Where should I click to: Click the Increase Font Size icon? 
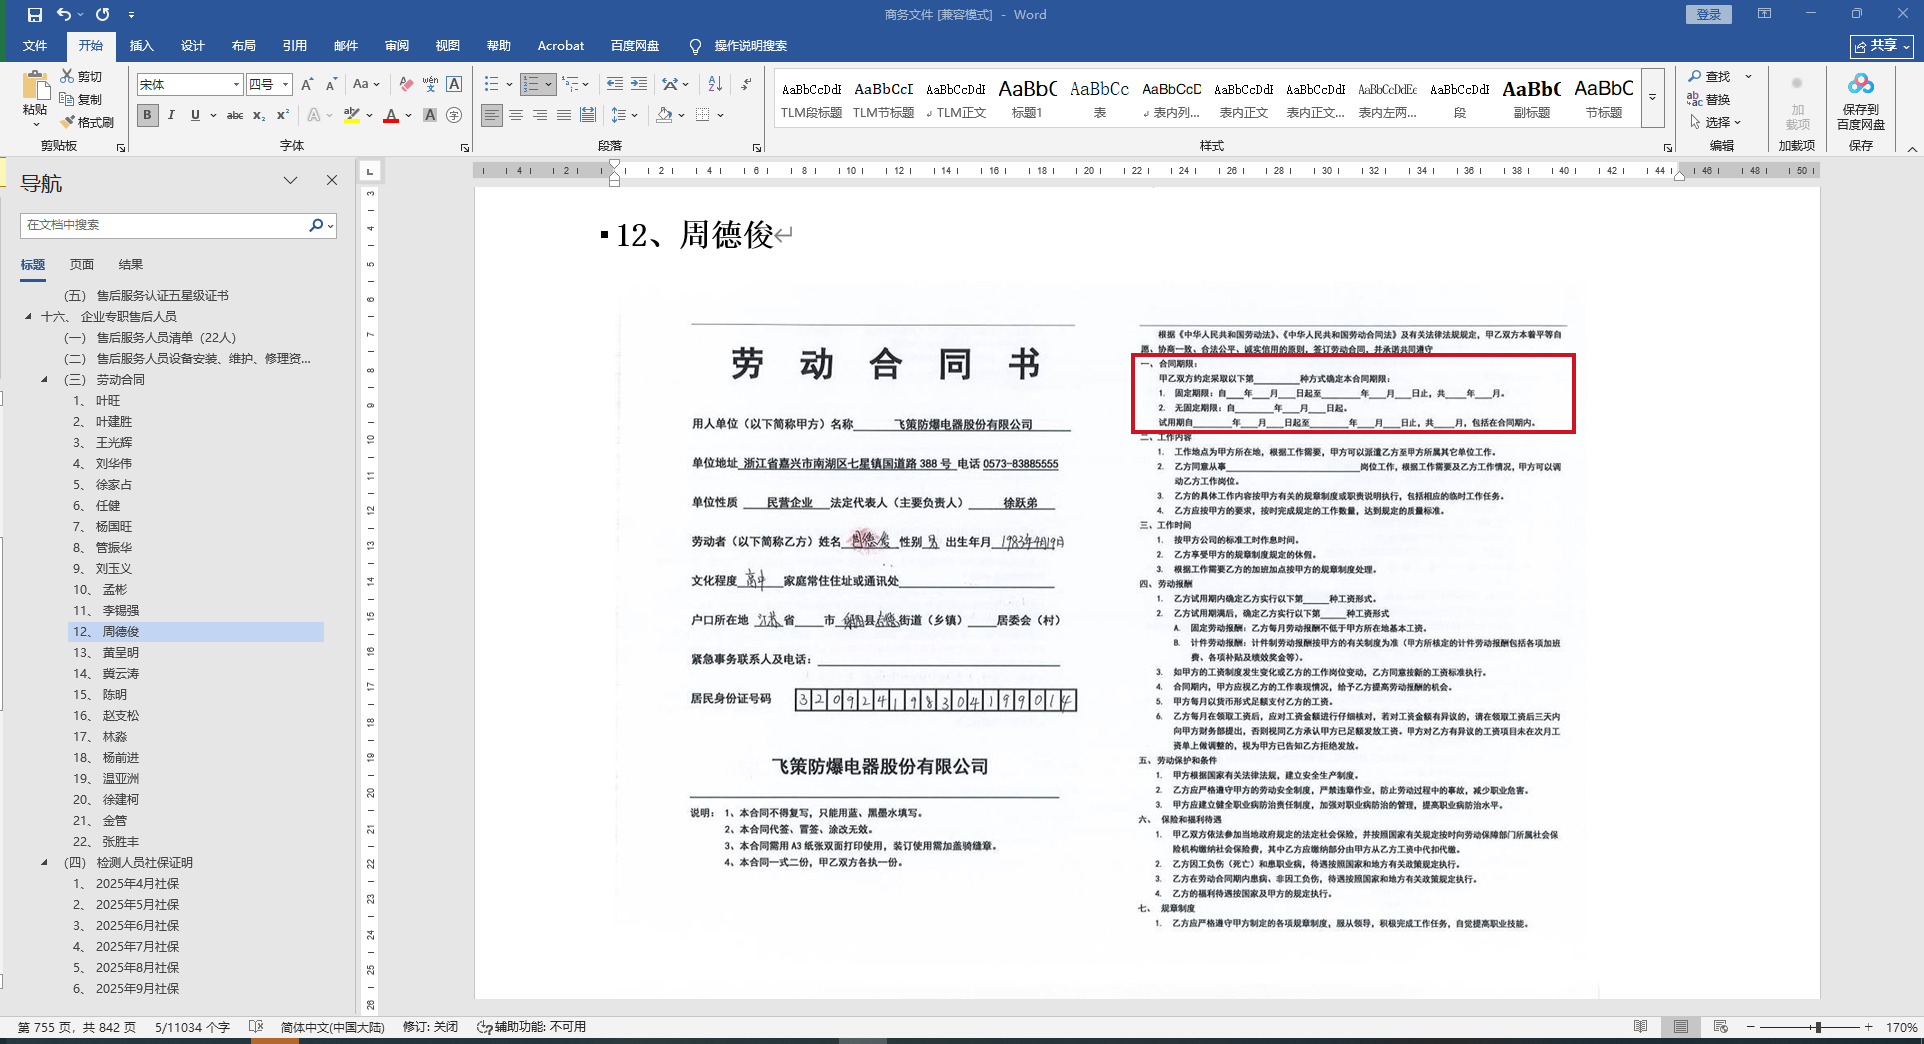tap(307, 85)
